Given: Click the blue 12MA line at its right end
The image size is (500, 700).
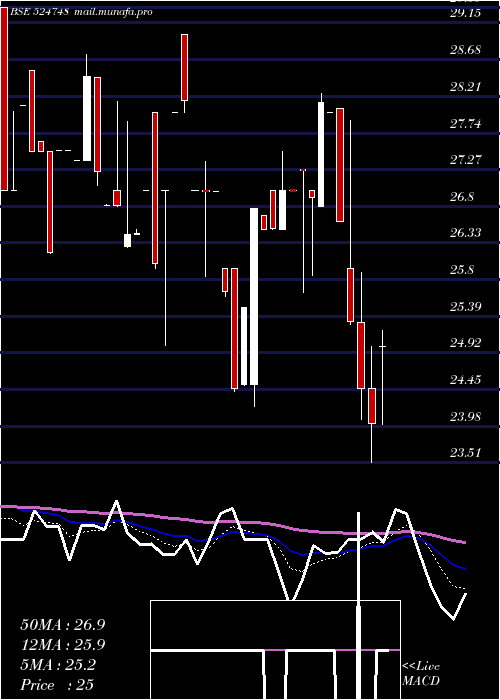Looking at the screenshot, I should [x=463, y=568].
